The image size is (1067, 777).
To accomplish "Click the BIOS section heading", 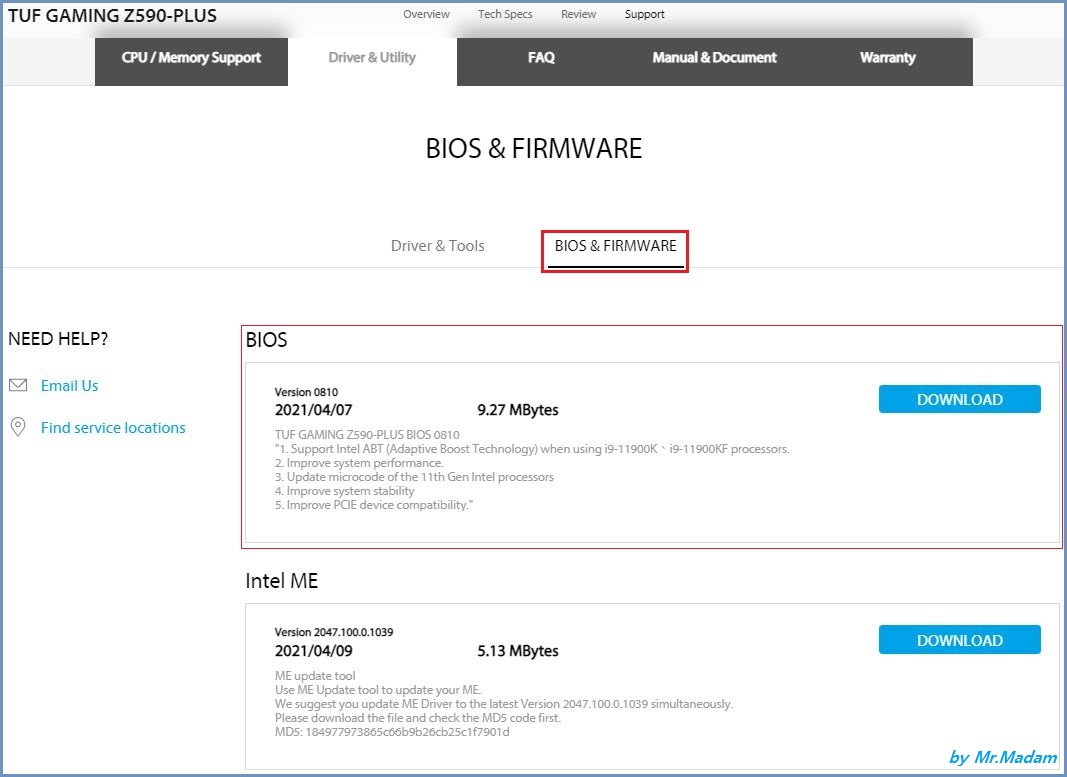I will (266, 340).
